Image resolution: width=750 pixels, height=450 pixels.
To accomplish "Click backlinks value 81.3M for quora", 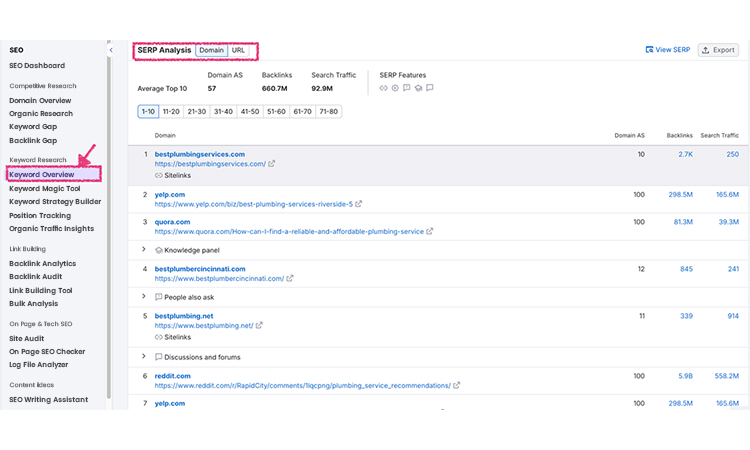I will pos(683,222).
